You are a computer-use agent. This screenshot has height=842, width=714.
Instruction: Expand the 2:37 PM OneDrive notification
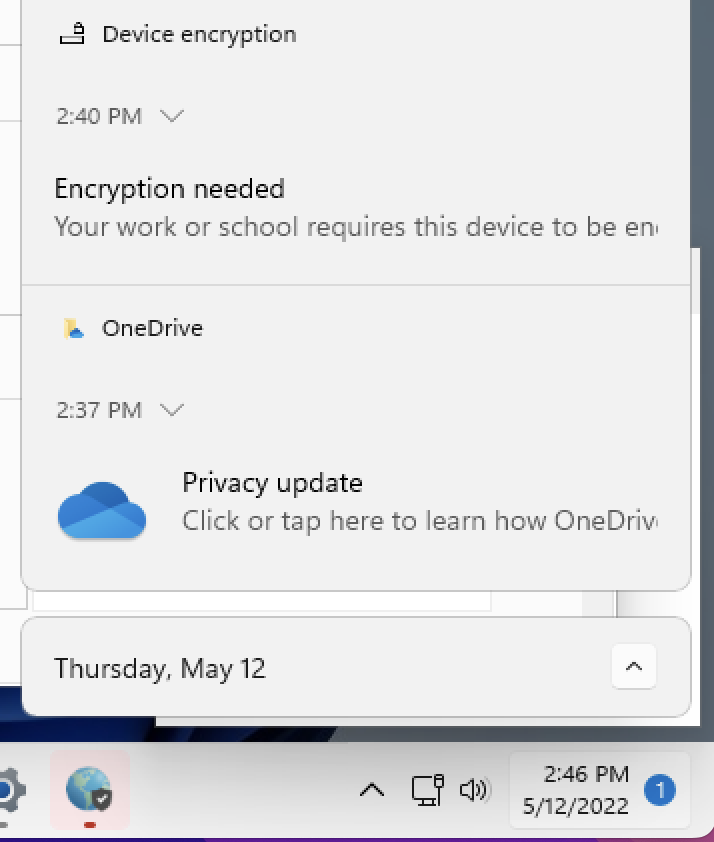coord(172,410)
